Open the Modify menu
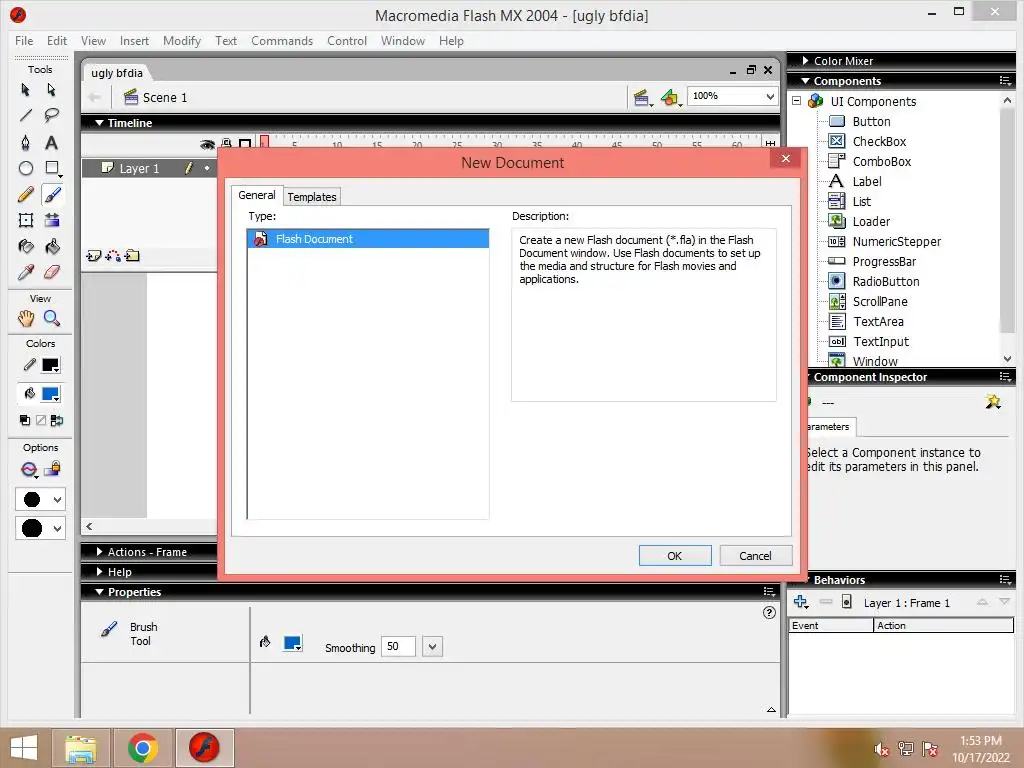This screenshot has width=1024, height=768. click(x=182, y=40)
